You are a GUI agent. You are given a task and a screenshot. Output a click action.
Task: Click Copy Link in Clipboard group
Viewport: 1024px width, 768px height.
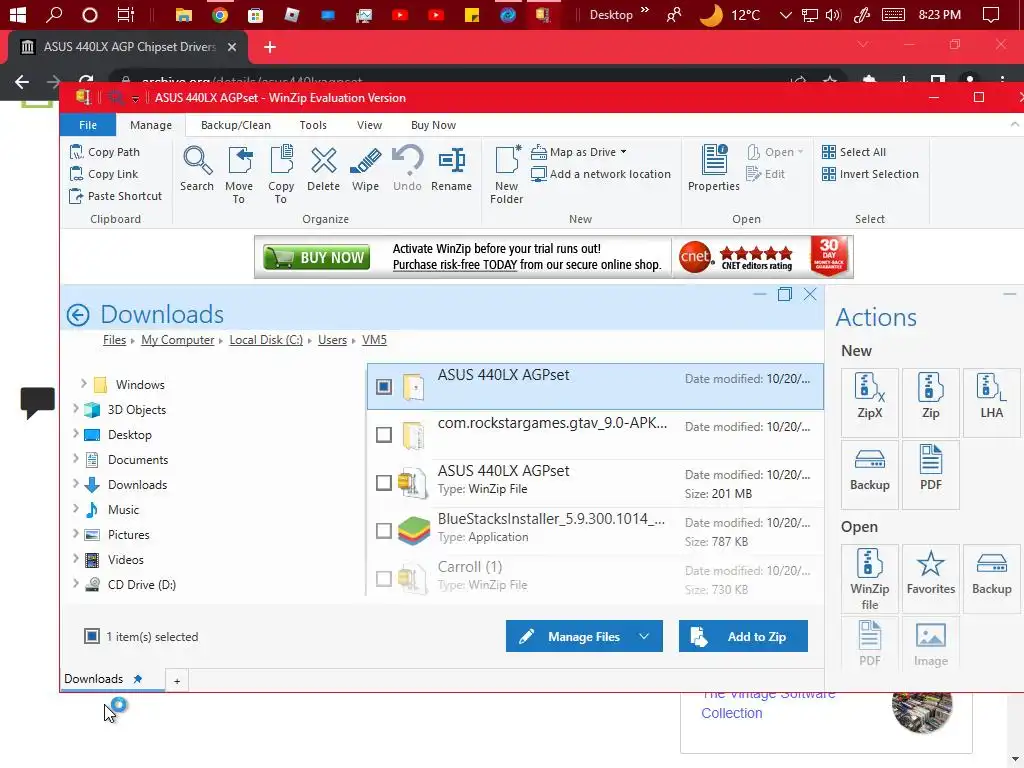[104, 174]
